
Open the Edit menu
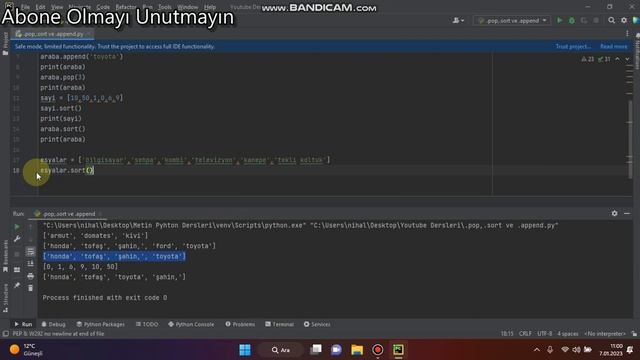click(x=40, y=7)
